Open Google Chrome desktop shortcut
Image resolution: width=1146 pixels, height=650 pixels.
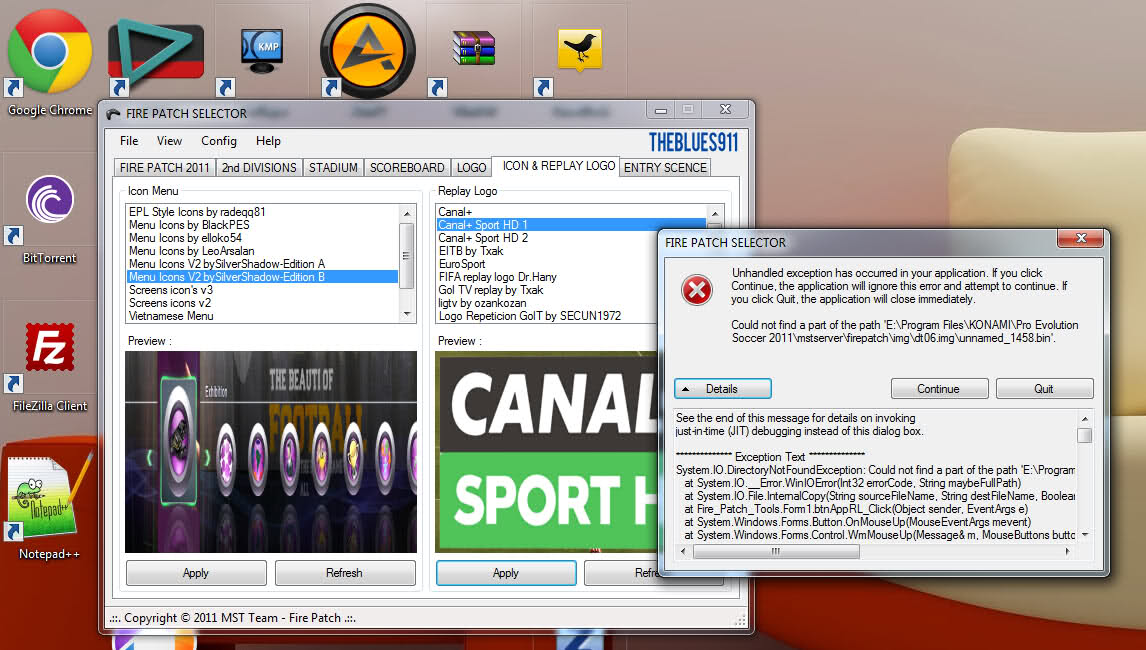pyautogui.click(x=50, y=62)
